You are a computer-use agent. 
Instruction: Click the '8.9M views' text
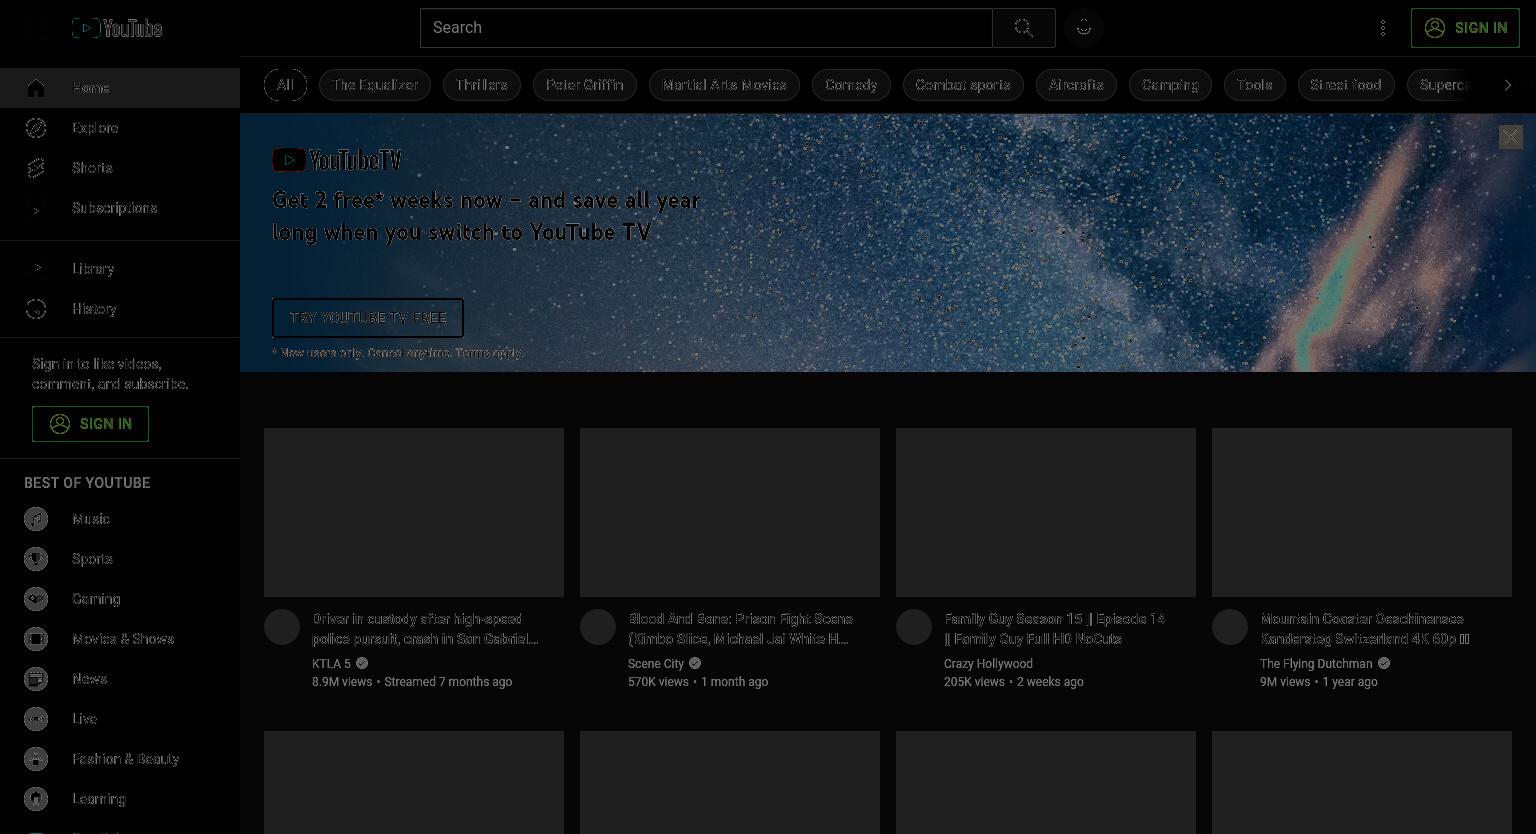(342, 682)
